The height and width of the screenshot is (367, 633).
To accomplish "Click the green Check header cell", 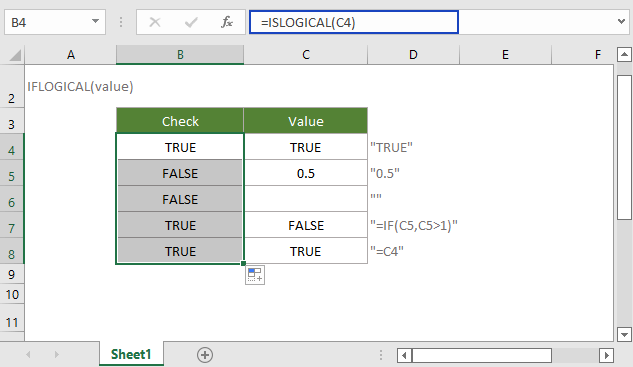I will pos(180,121).
